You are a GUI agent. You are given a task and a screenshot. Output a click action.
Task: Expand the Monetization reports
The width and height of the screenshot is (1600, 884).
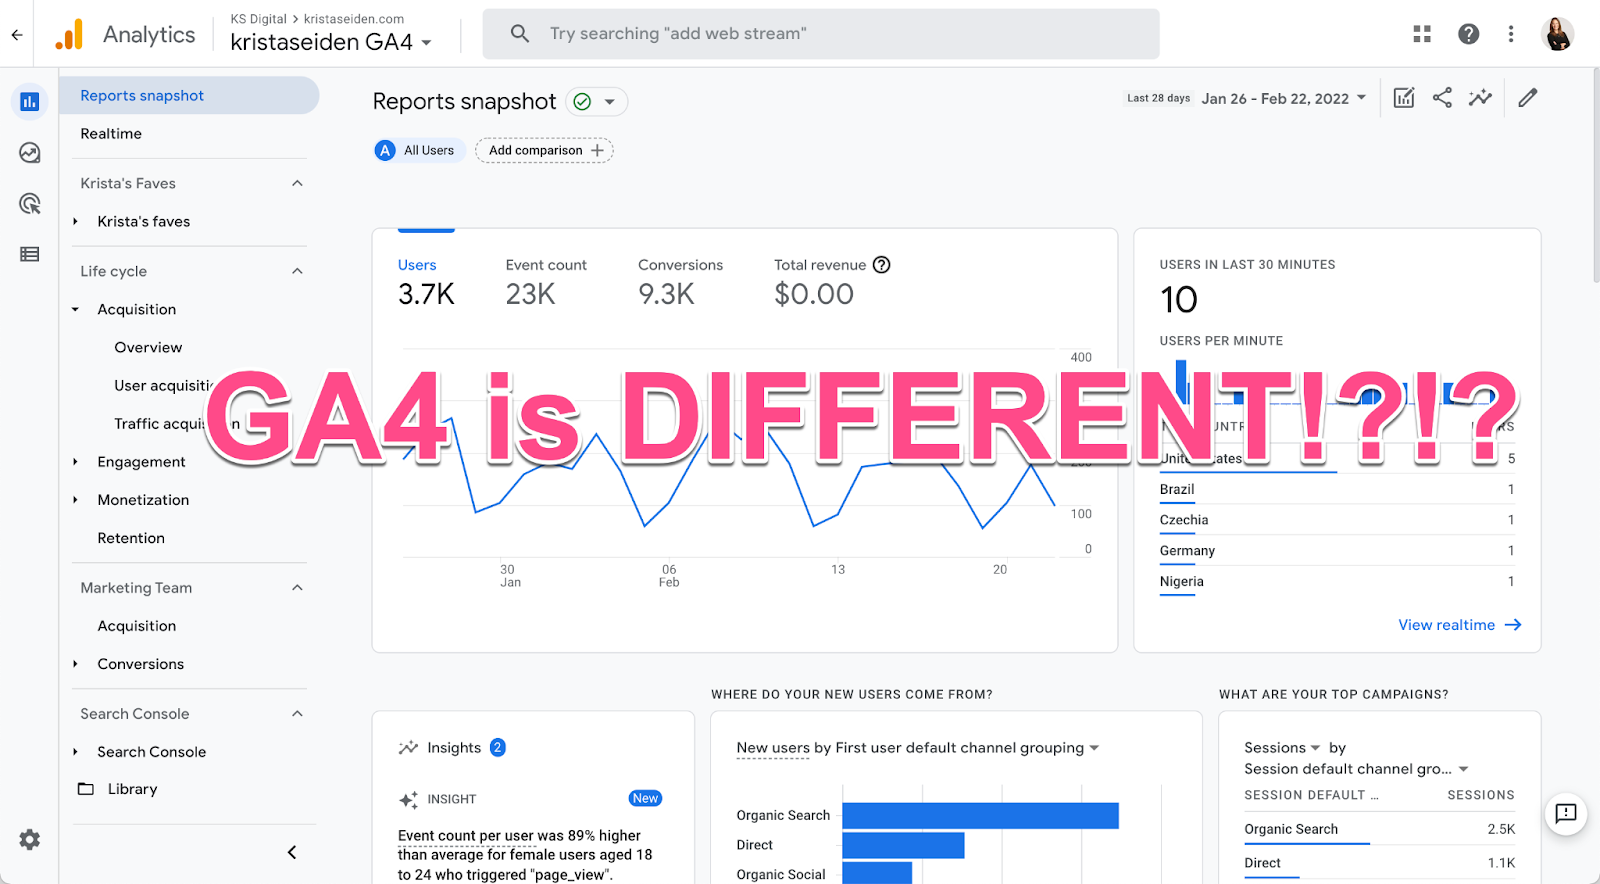click(75, 499)
